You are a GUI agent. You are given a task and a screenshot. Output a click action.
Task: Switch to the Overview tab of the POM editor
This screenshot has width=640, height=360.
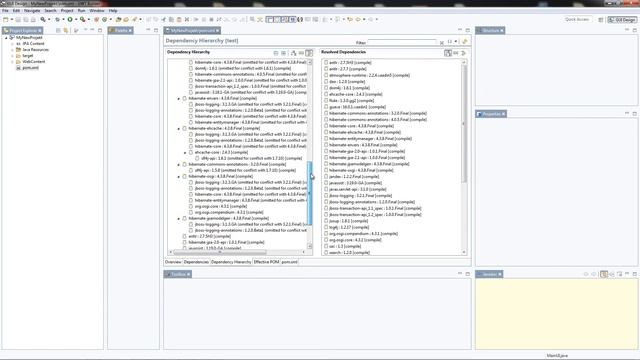pyautogui.click(x=173, y=262)
